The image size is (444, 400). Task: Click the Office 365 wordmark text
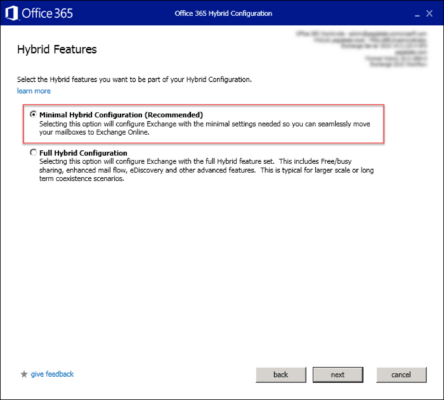coord(47,13)
